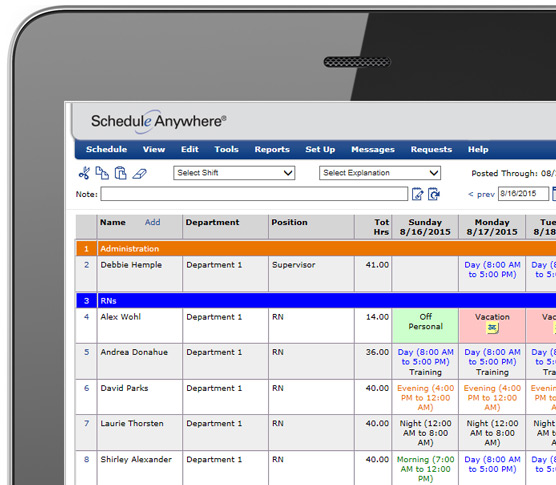
Task: Click row number 5
Action: [x=87, y=352]
